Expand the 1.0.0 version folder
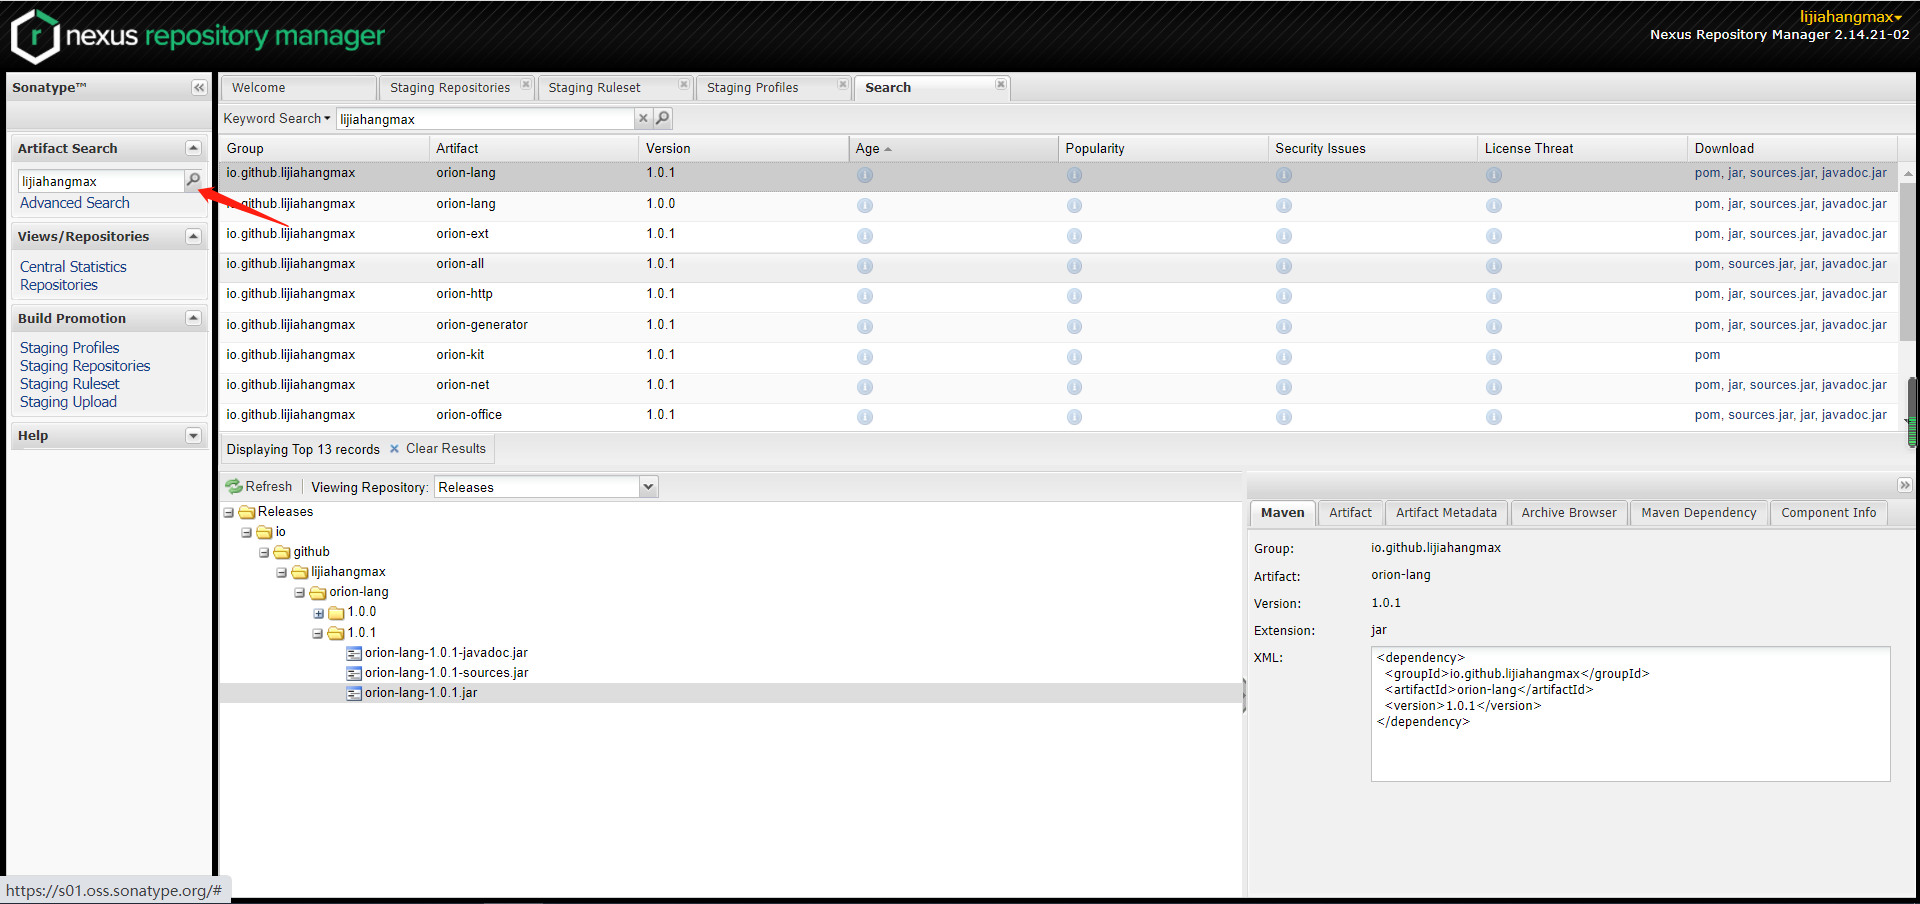Screen dimensions: 1920x904 (318, 613)
